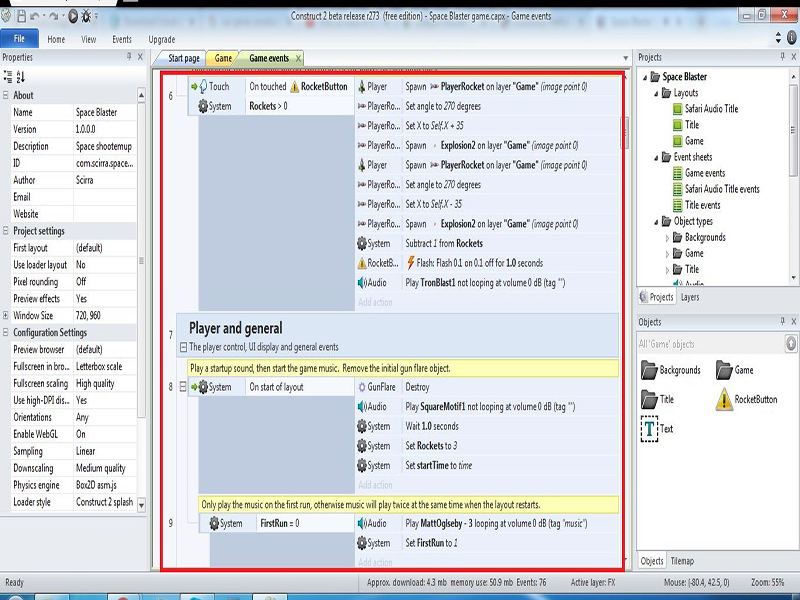The image size is (800, 600).
Task: Collapse the Space Blaster project node
Action: 645,77
